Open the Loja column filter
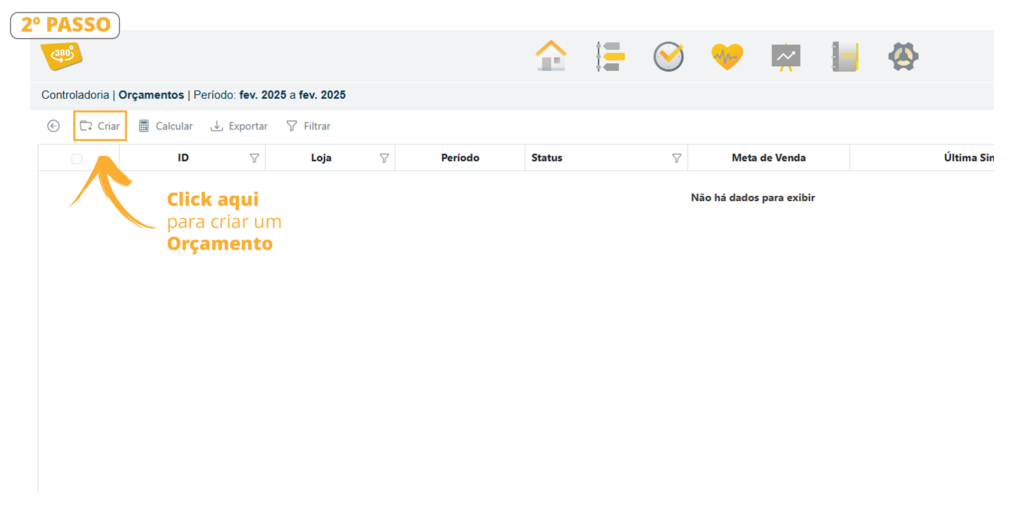Viewport: 1024px width, 523px height. (x=384, y=158)
